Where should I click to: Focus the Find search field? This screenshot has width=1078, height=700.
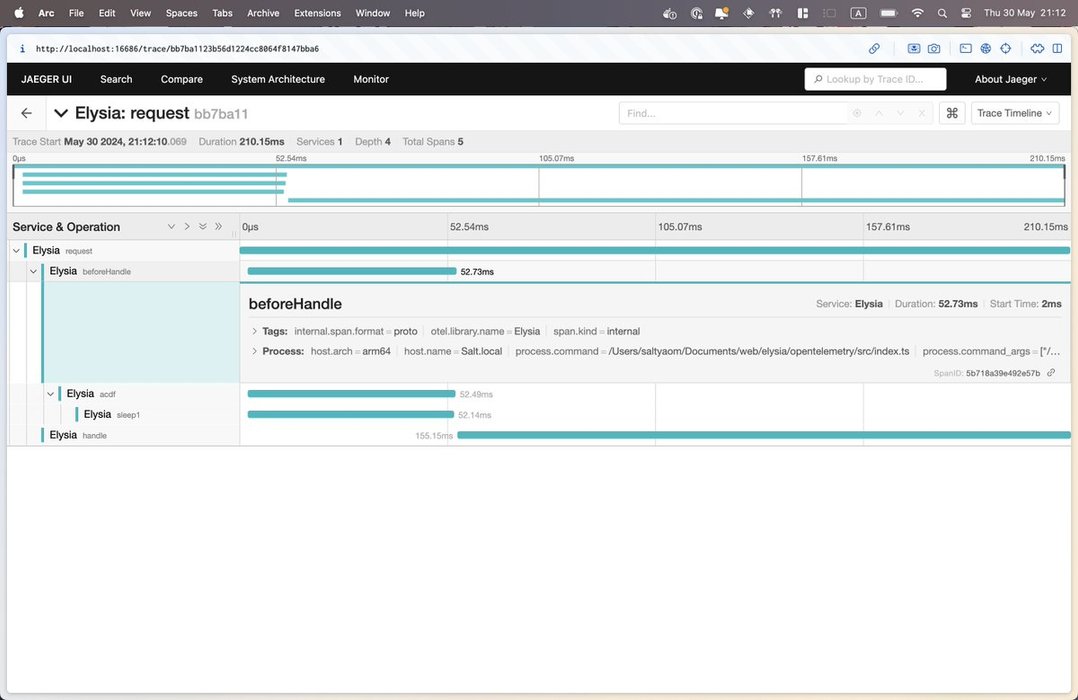coord(732,113)
